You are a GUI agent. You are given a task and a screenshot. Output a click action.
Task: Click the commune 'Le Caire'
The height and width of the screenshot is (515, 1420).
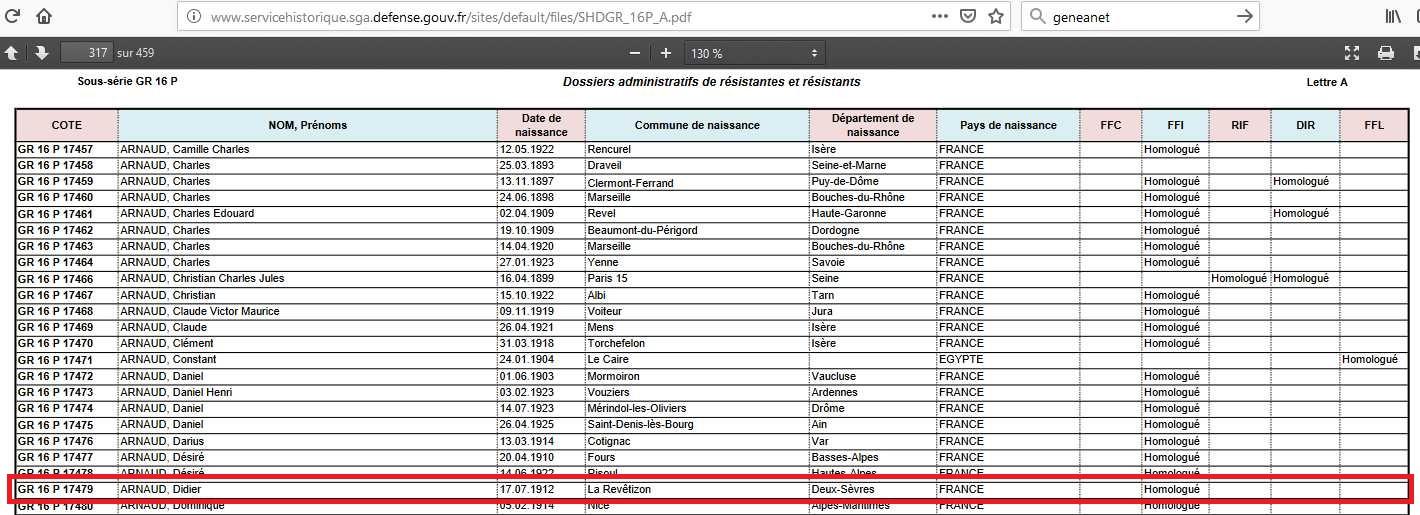click(x=607, y=359)
